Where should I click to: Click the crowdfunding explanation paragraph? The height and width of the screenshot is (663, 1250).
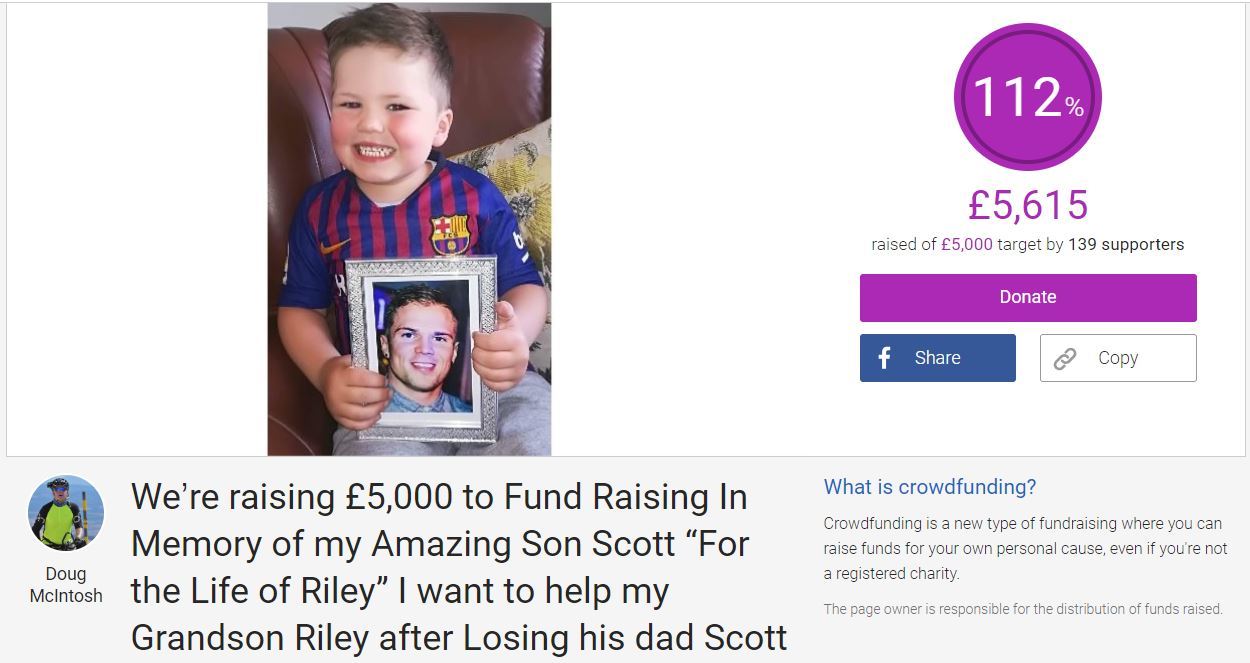tap(1025, 548)
